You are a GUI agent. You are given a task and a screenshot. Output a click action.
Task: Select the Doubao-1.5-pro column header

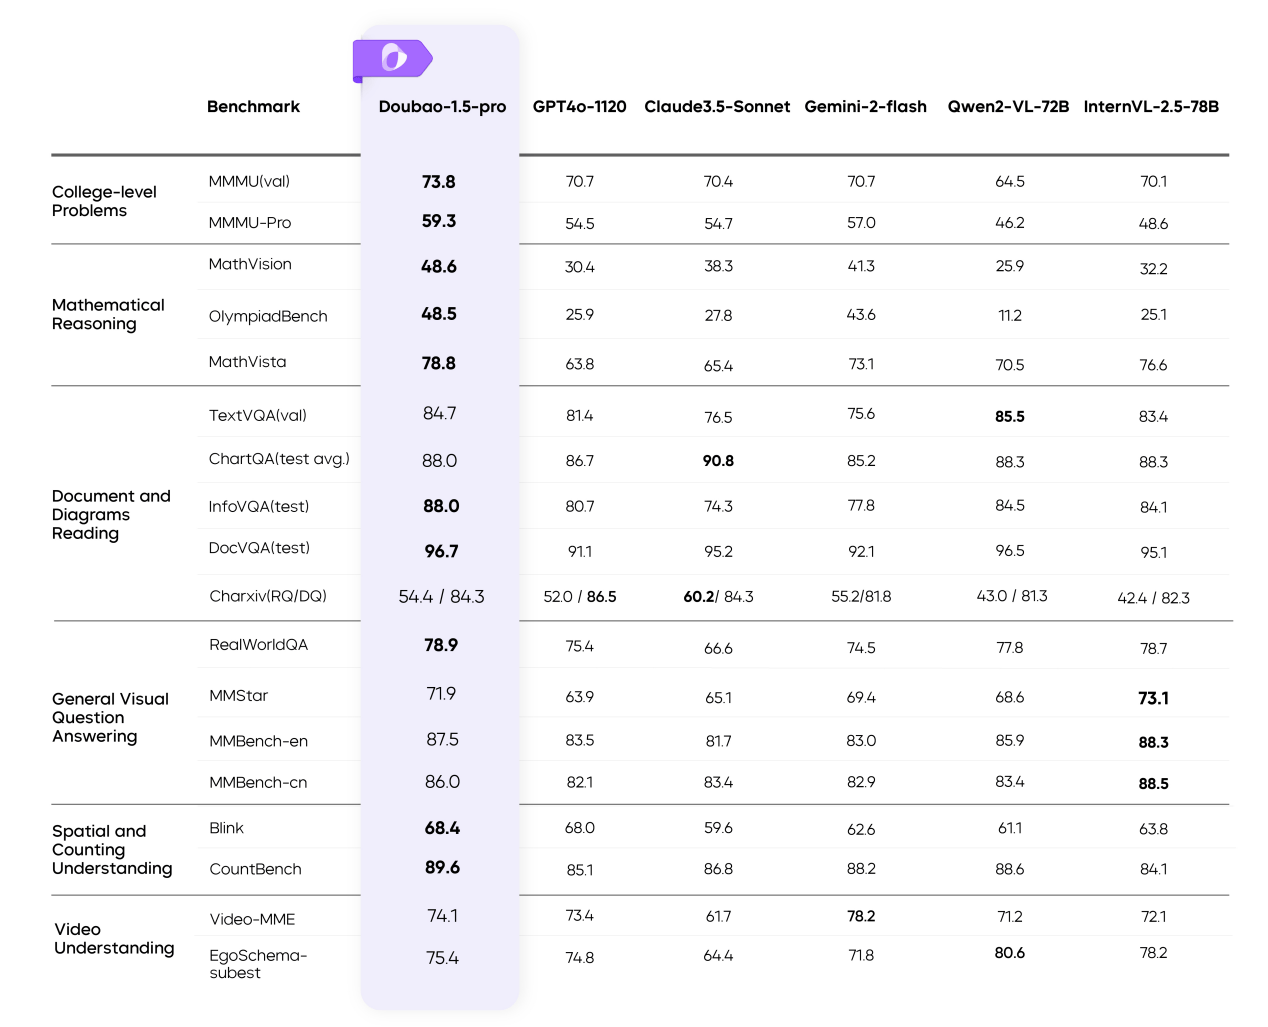tap(442, 107)
